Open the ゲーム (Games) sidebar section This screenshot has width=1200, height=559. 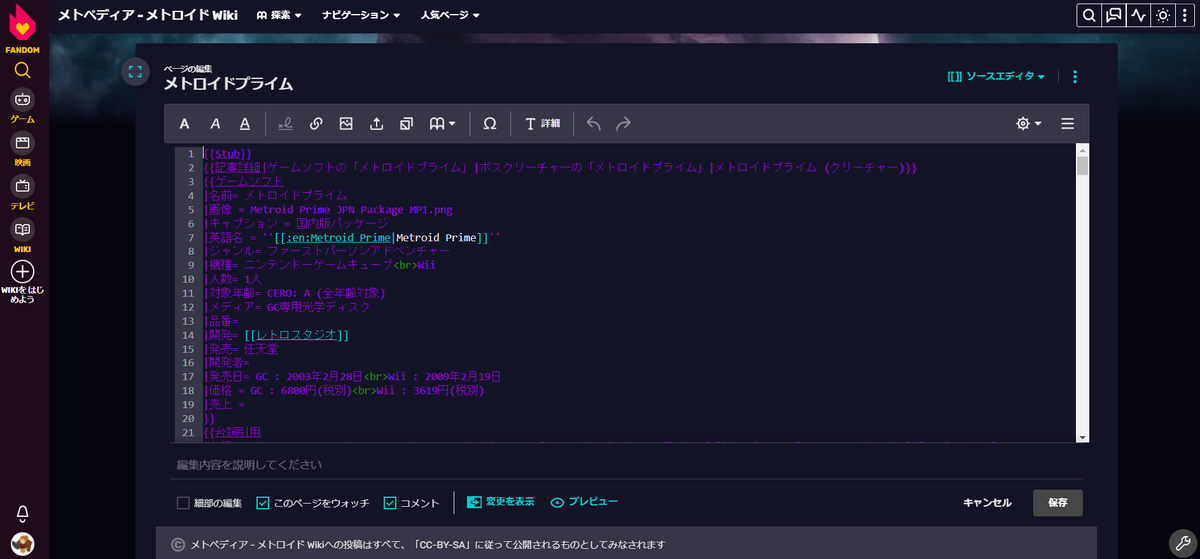[23, 106]
